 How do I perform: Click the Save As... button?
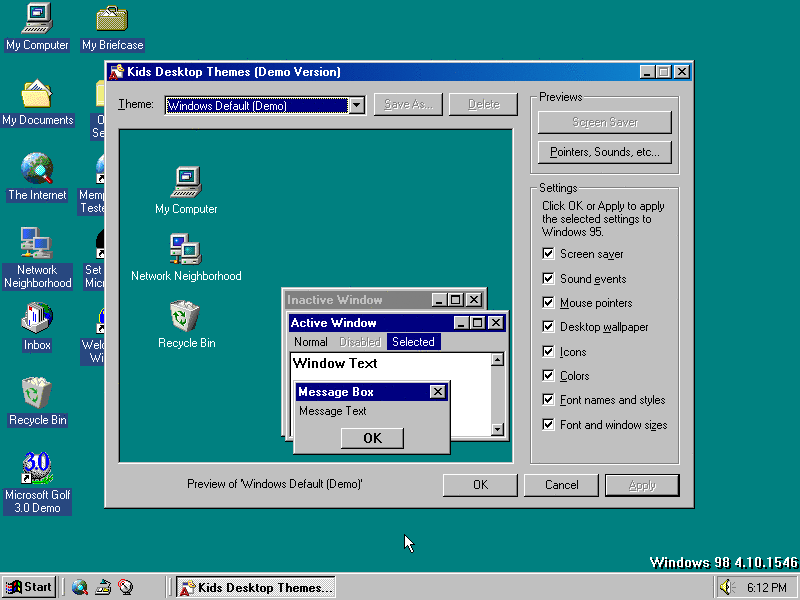pyautogui.click(x=408, y=104)
